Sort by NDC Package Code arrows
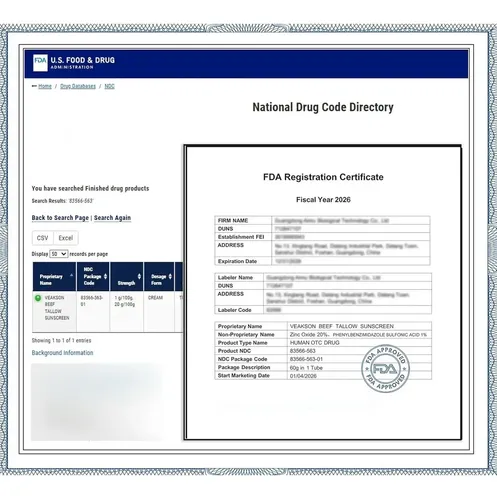This screenshot has width=497, height=500. [x=105, y=276]
